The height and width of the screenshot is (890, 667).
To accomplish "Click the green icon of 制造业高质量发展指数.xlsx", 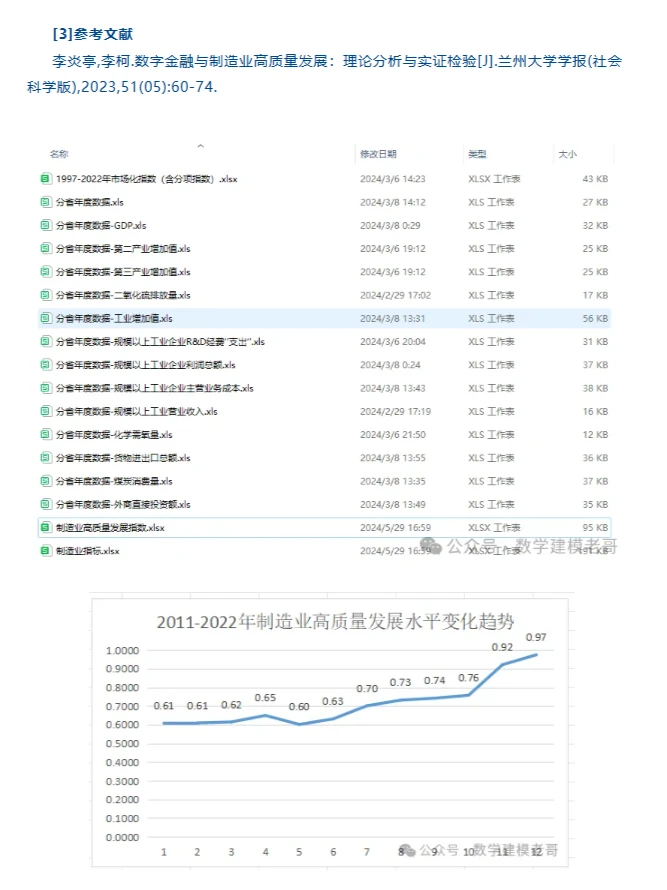I will pos(45,528).
